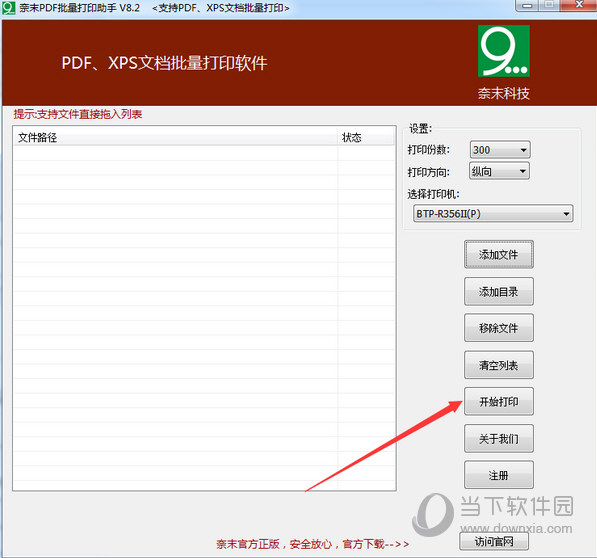
Task: Start printing with the 开始打印 button
Action: click(498, 402)
